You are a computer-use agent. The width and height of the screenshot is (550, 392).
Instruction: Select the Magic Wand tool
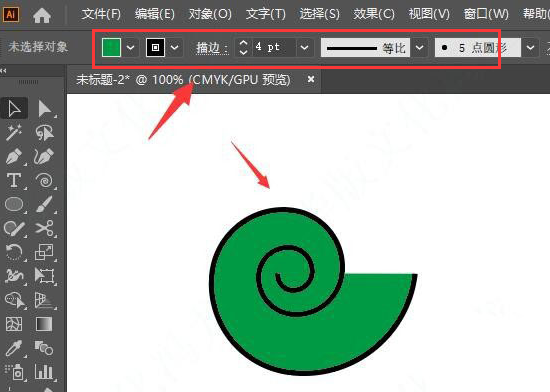click(x=14, y=133)
